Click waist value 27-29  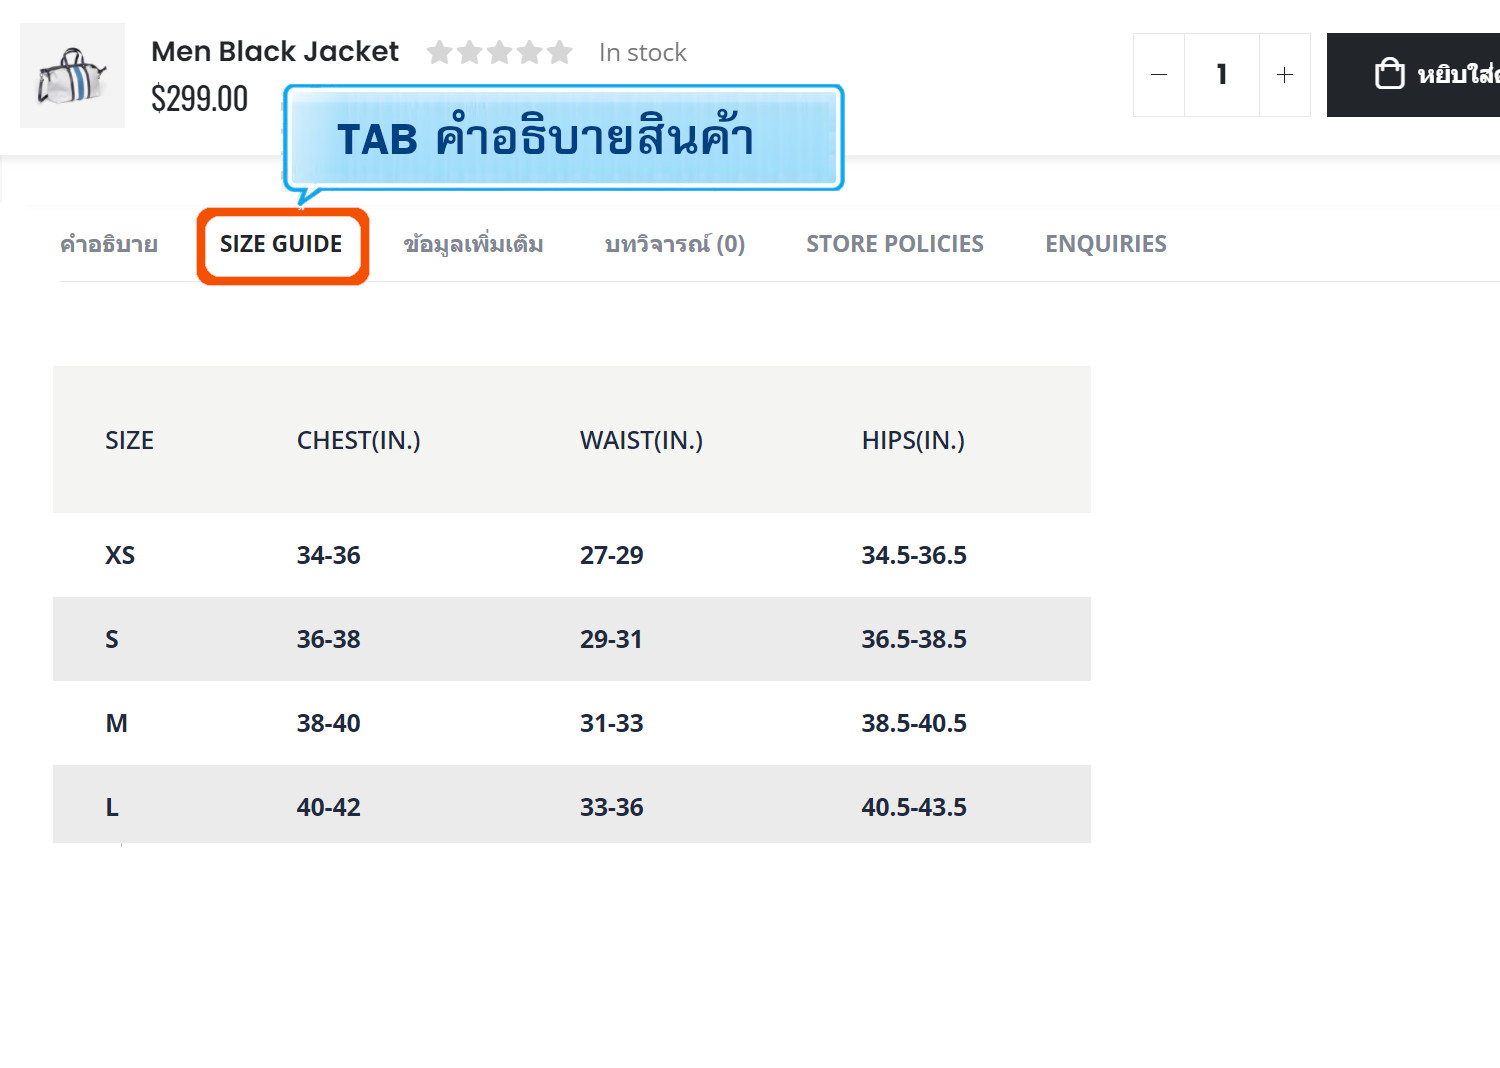point(612,555)
